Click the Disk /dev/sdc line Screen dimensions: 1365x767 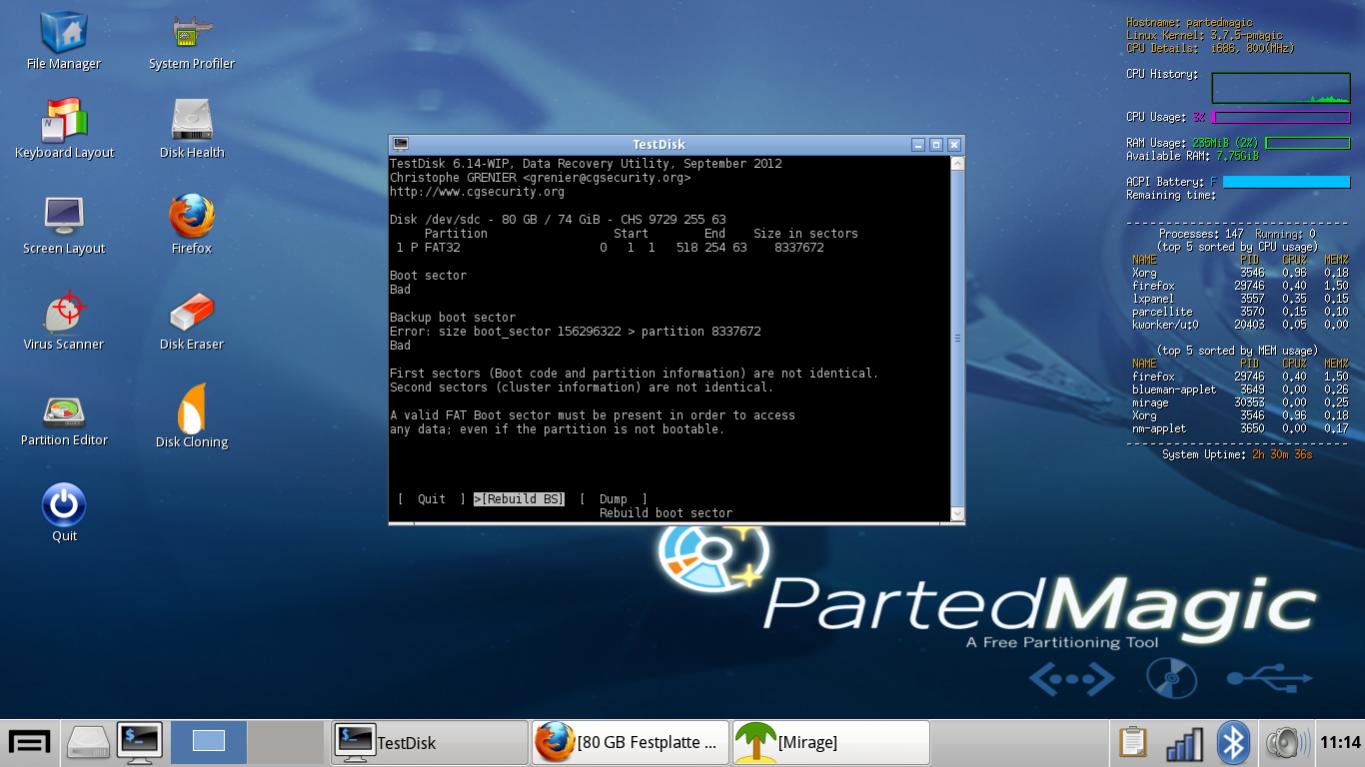coord(558,219)
